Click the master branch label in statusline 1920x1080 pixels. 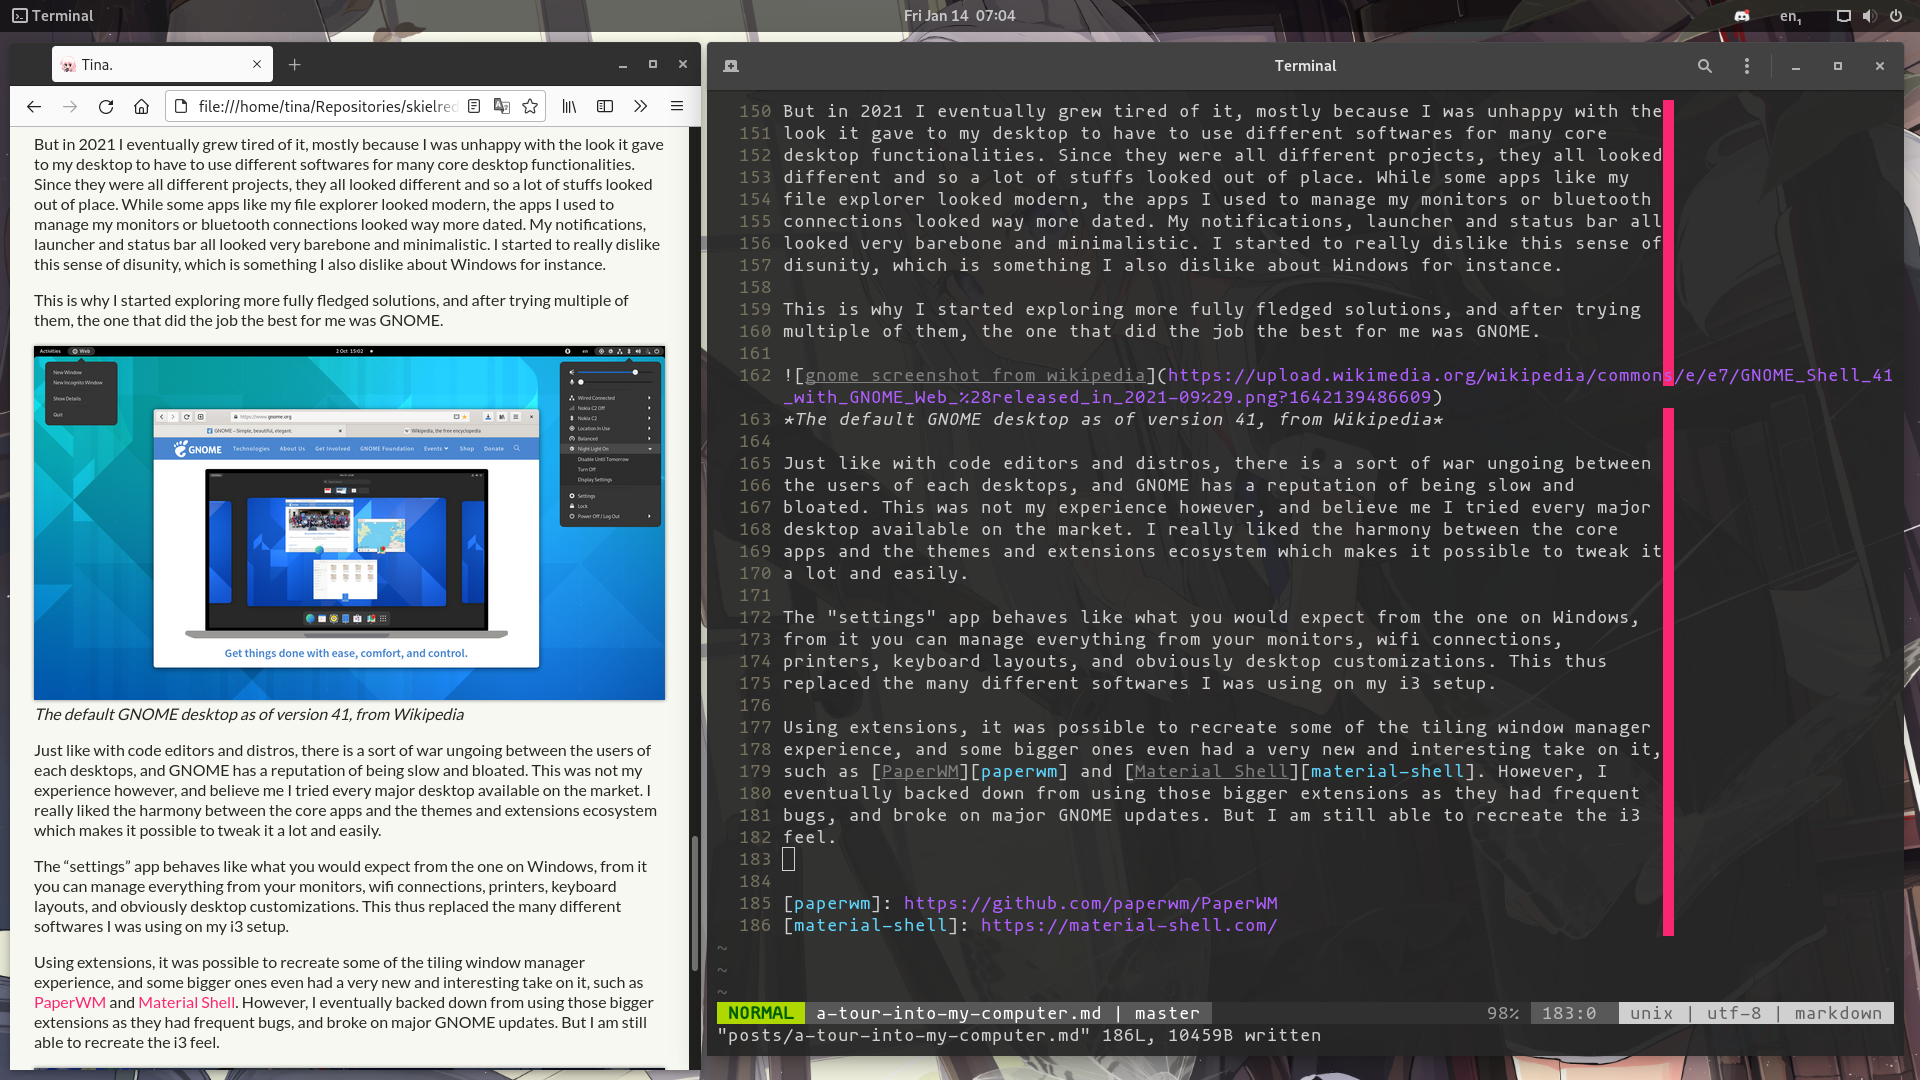click(1167, 1013)
